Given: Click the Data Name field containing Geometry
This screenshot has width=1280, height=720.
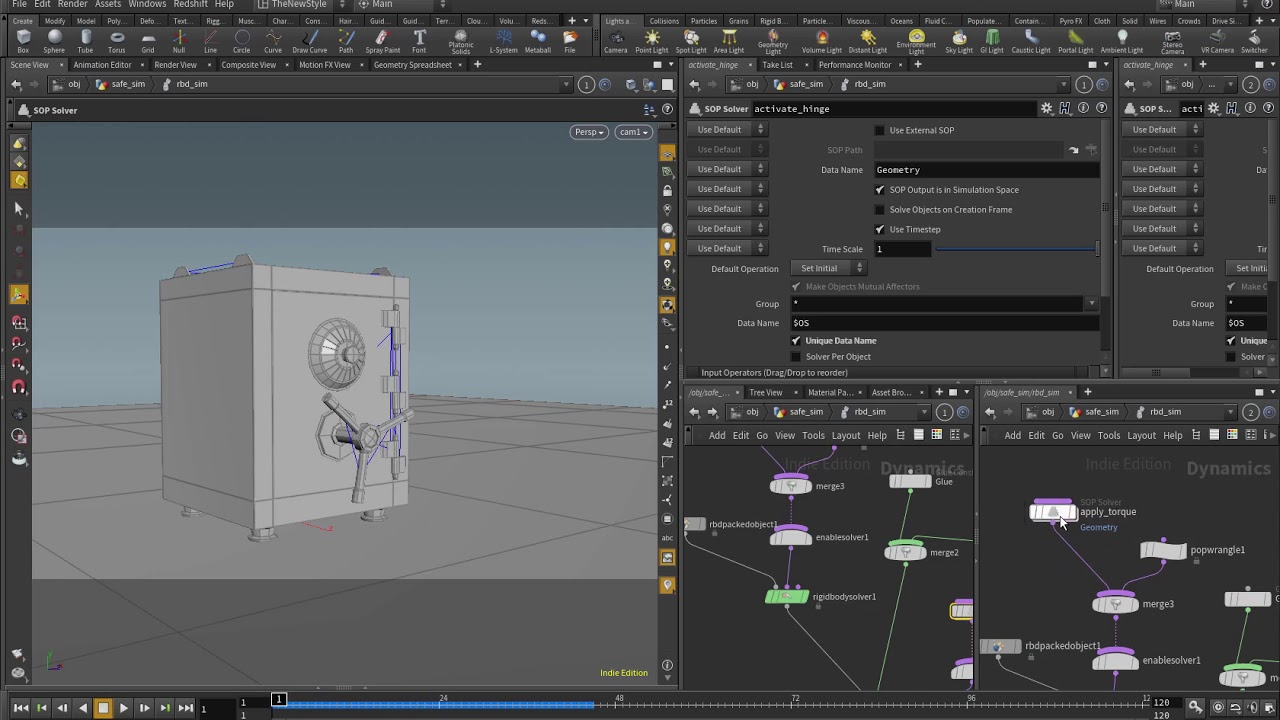Looking at the screenshot, I should point(986,170).
